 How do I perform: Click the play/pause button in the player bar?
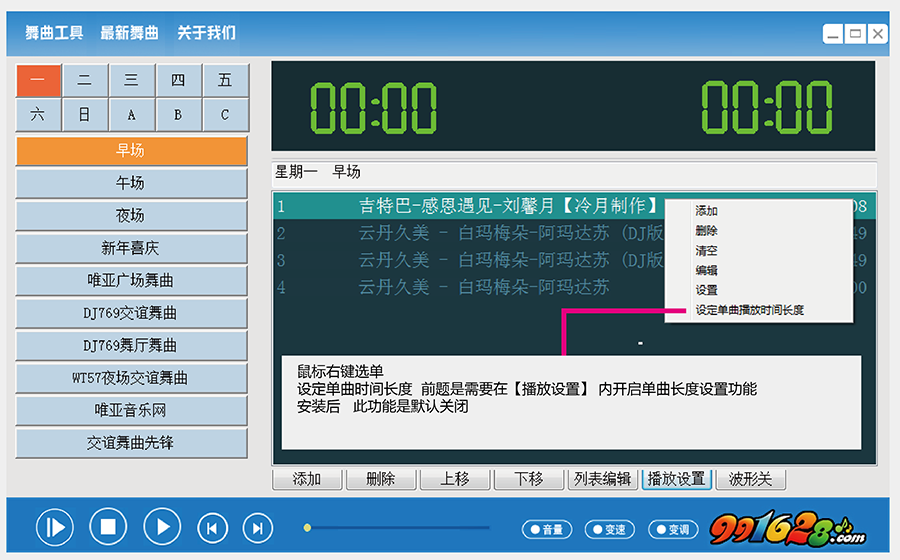[55, 526]
